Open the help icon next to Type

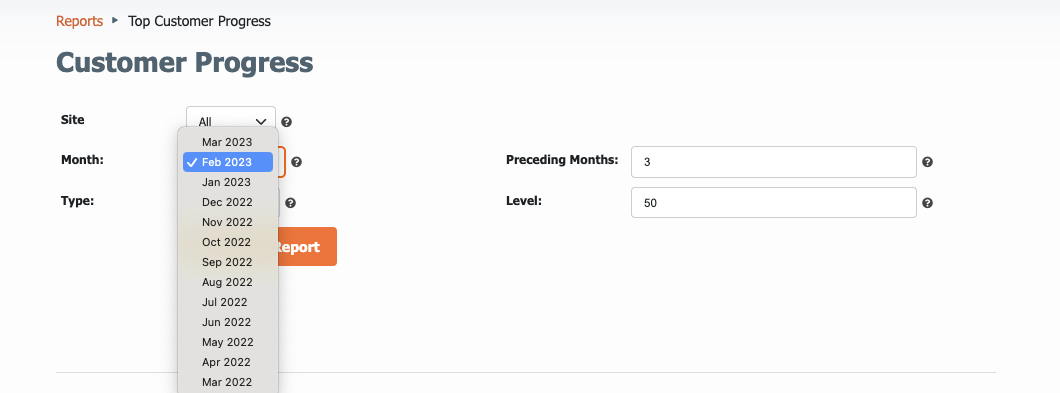[x=290, y=203]
